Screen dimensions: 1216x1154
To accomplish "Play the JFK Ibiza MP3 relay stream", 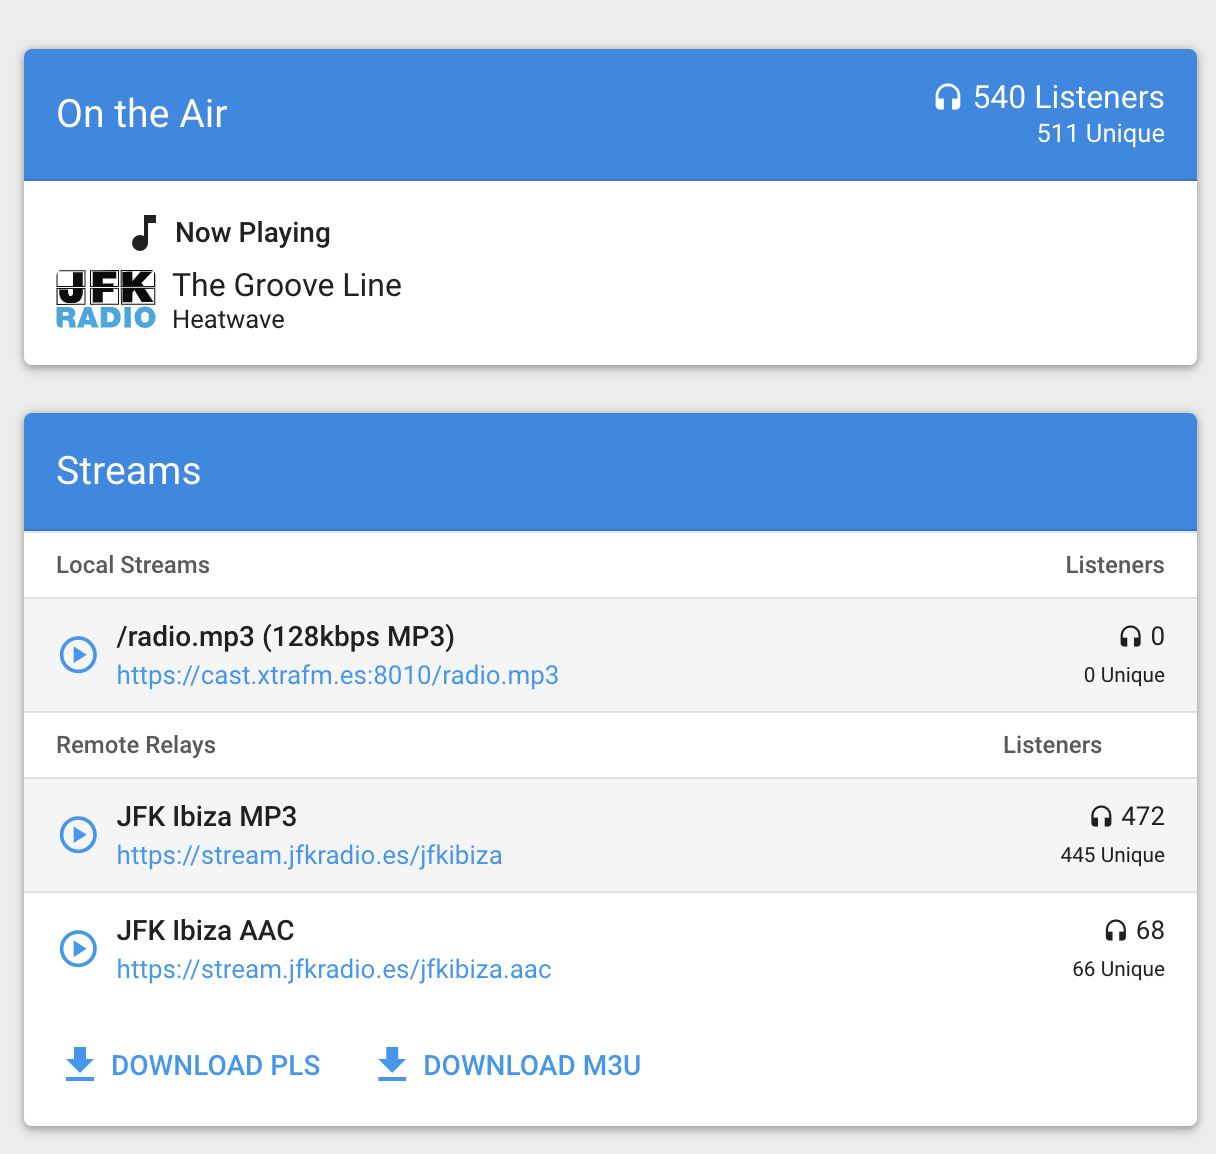I will click(x=78, y=835).
